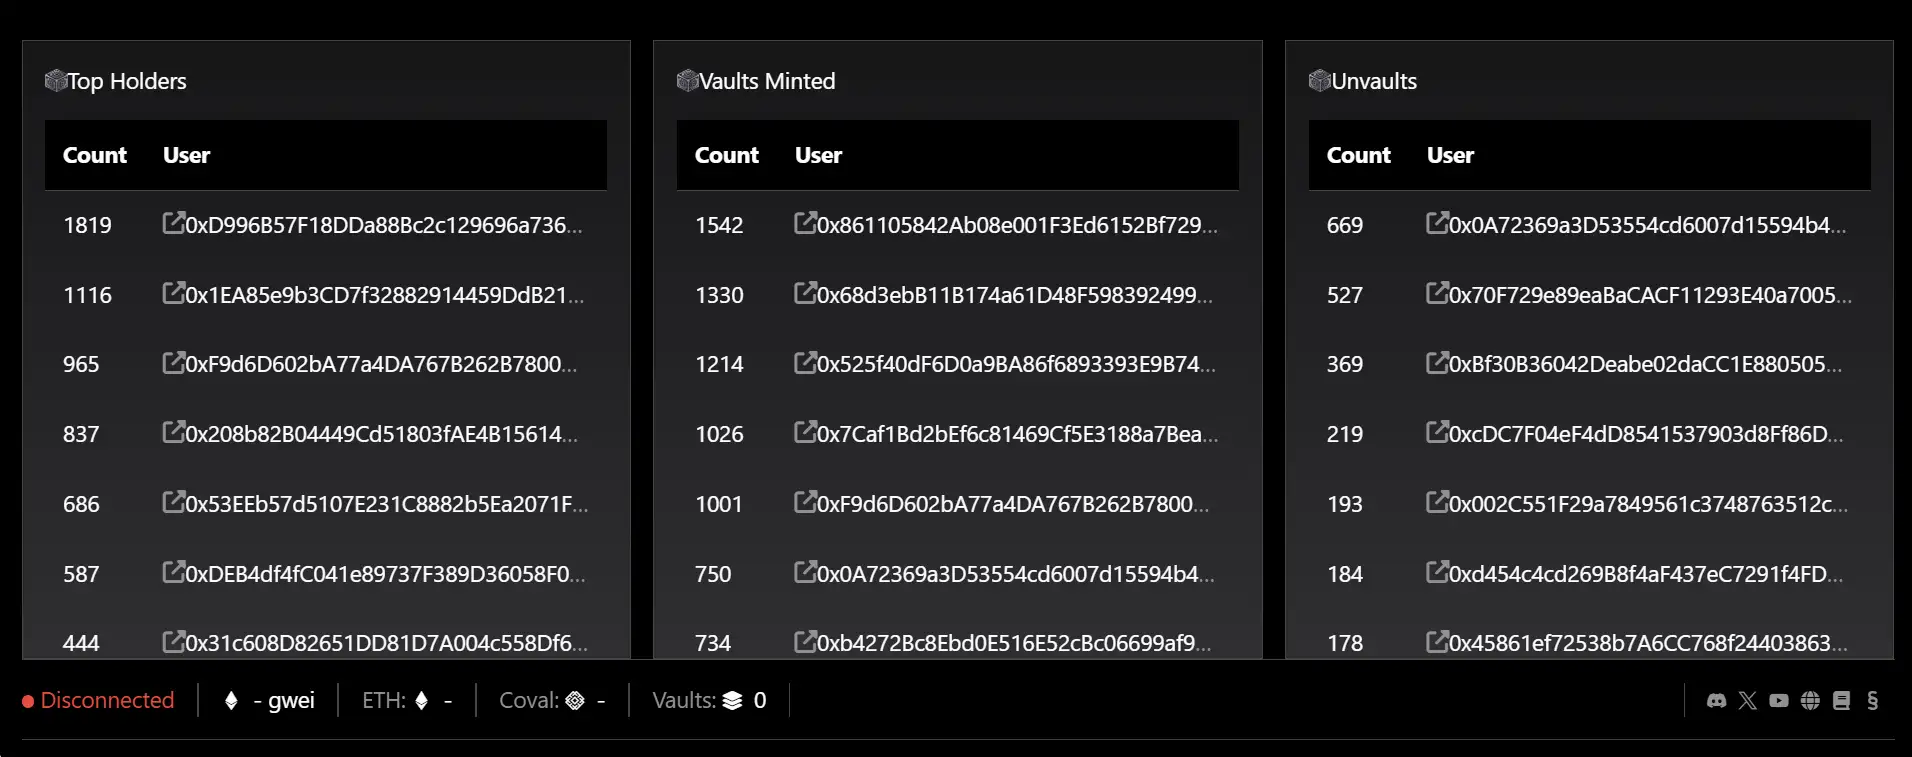Screen dimensions: 1912x757
Task: Open address 0x1EA85e9b3CD7 in Top Holders
Action: [383, 295]
